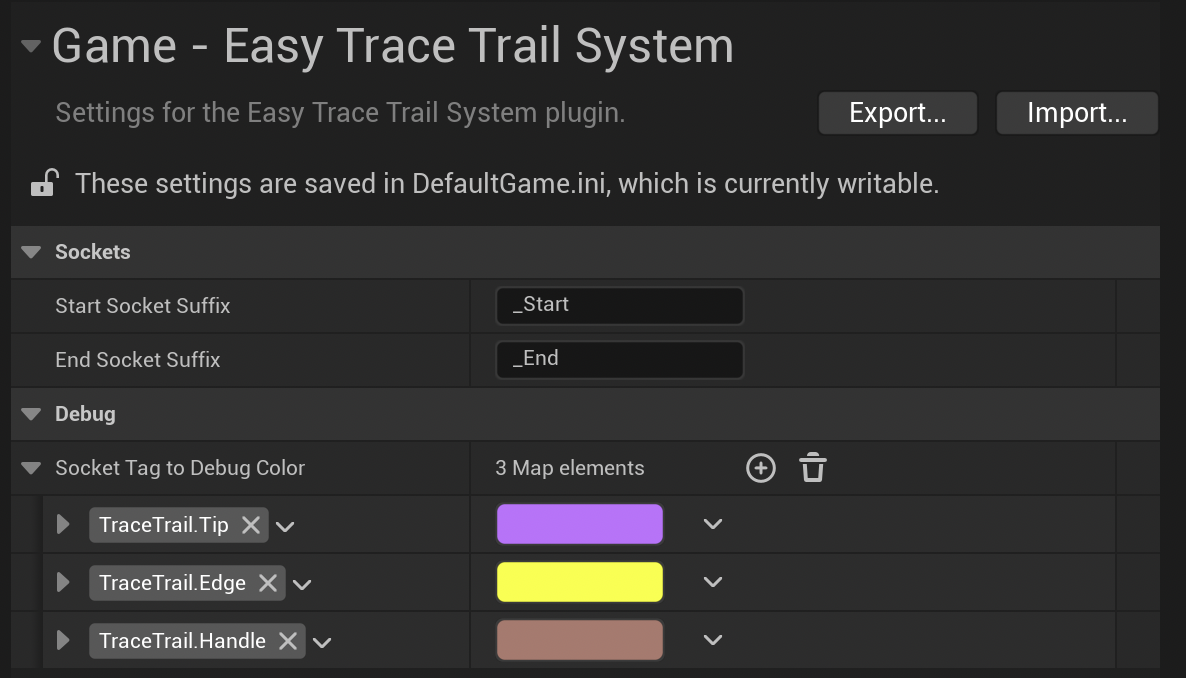Open the yellow color swatch for TraceTrail.Edge

point(580,583)
